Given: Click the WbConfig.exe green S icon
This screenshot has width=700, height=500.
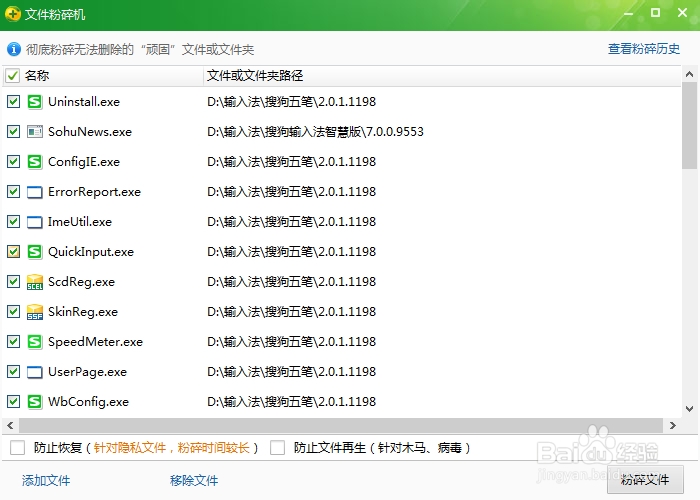Looking at the screenshot, I should (x=35, y=402).
